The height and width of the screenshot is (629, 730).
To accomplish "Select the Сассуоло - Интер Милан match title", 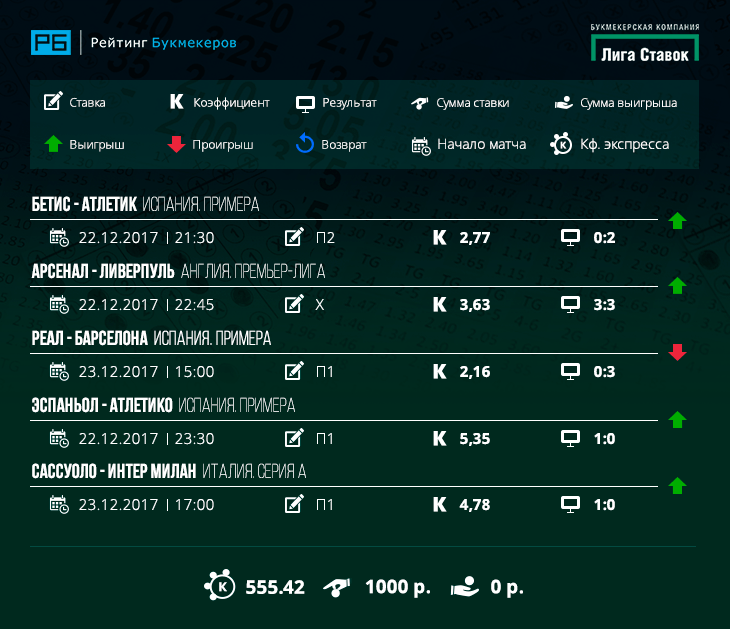I will coord(114,472).
